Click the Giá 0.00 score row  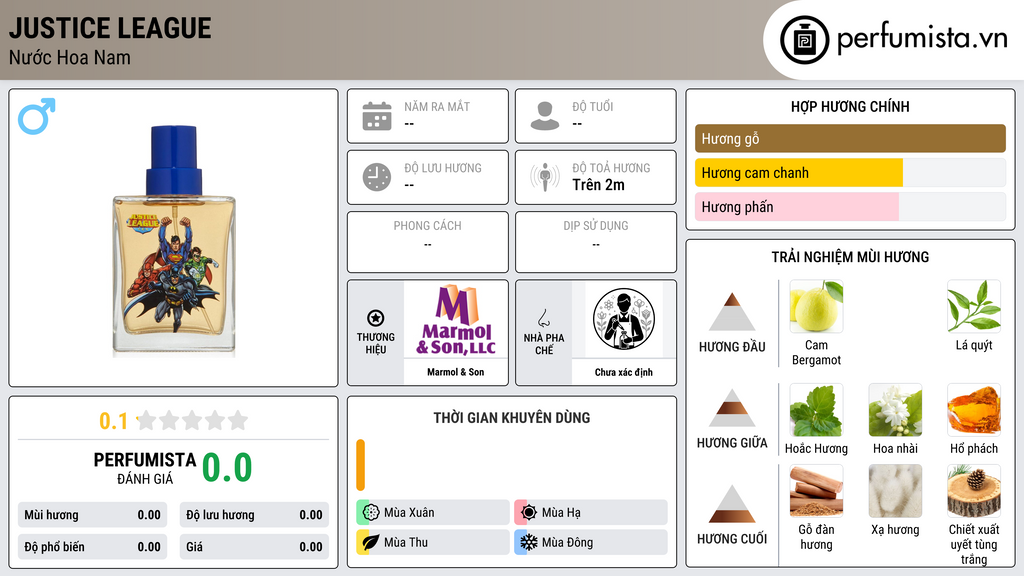254,547
